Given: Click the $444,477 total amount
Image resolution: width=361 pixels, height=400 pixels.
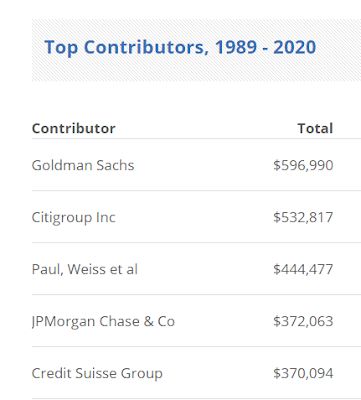Looking at the screenshot, I should (x=303, y=269).
